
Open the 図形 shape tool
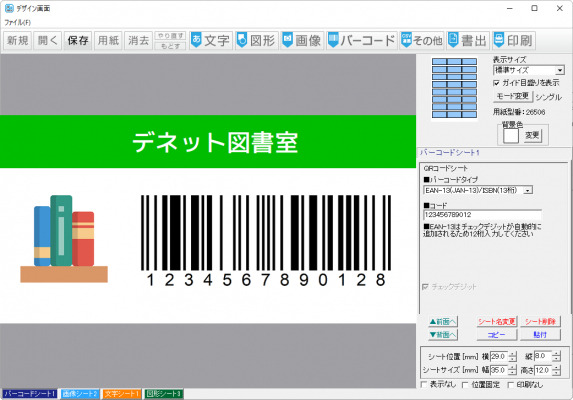257,40
